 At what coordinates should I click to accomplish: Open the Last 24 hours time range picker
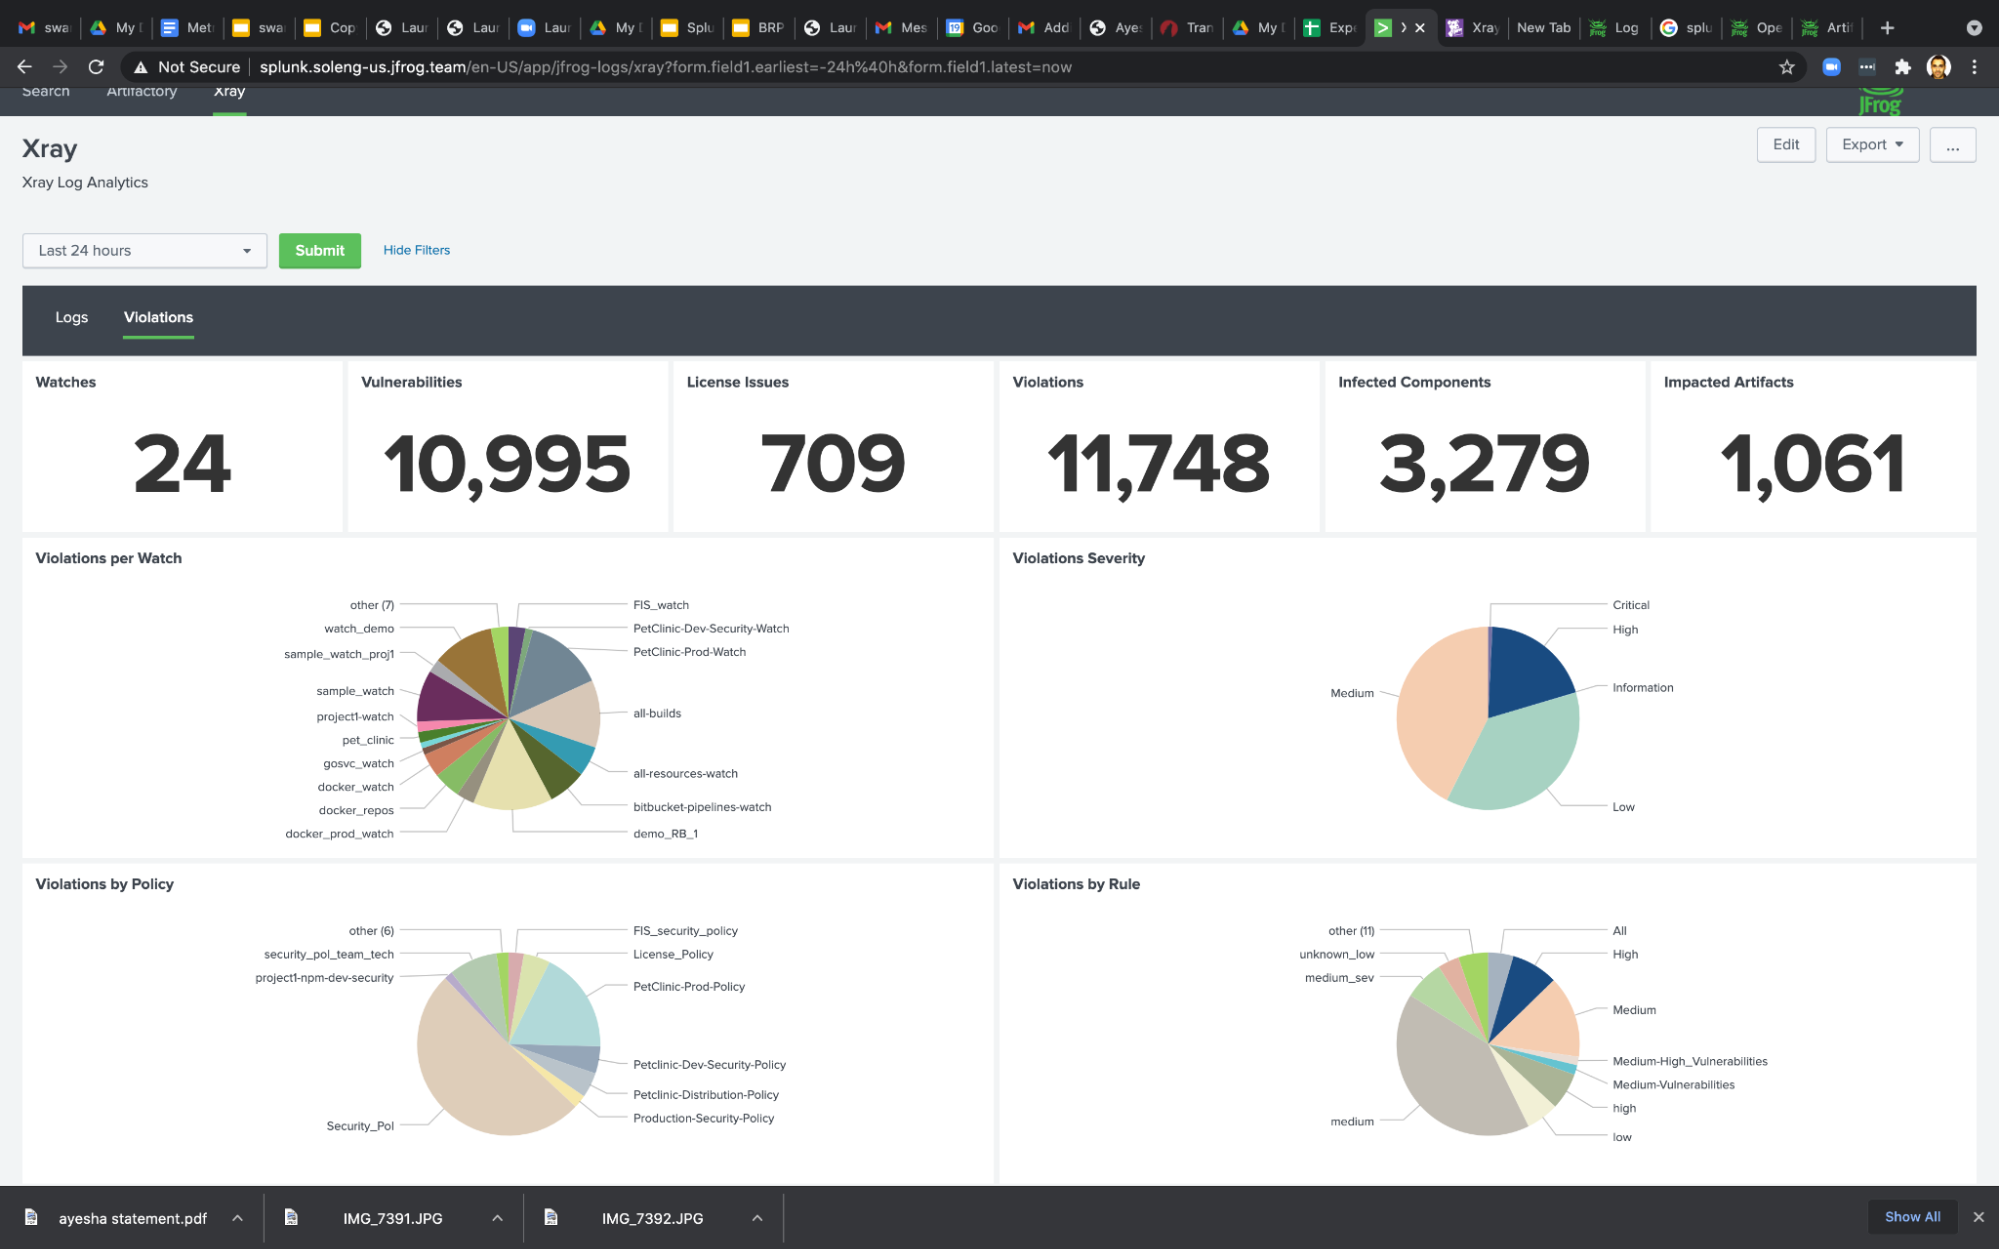(x=144, y=250)
